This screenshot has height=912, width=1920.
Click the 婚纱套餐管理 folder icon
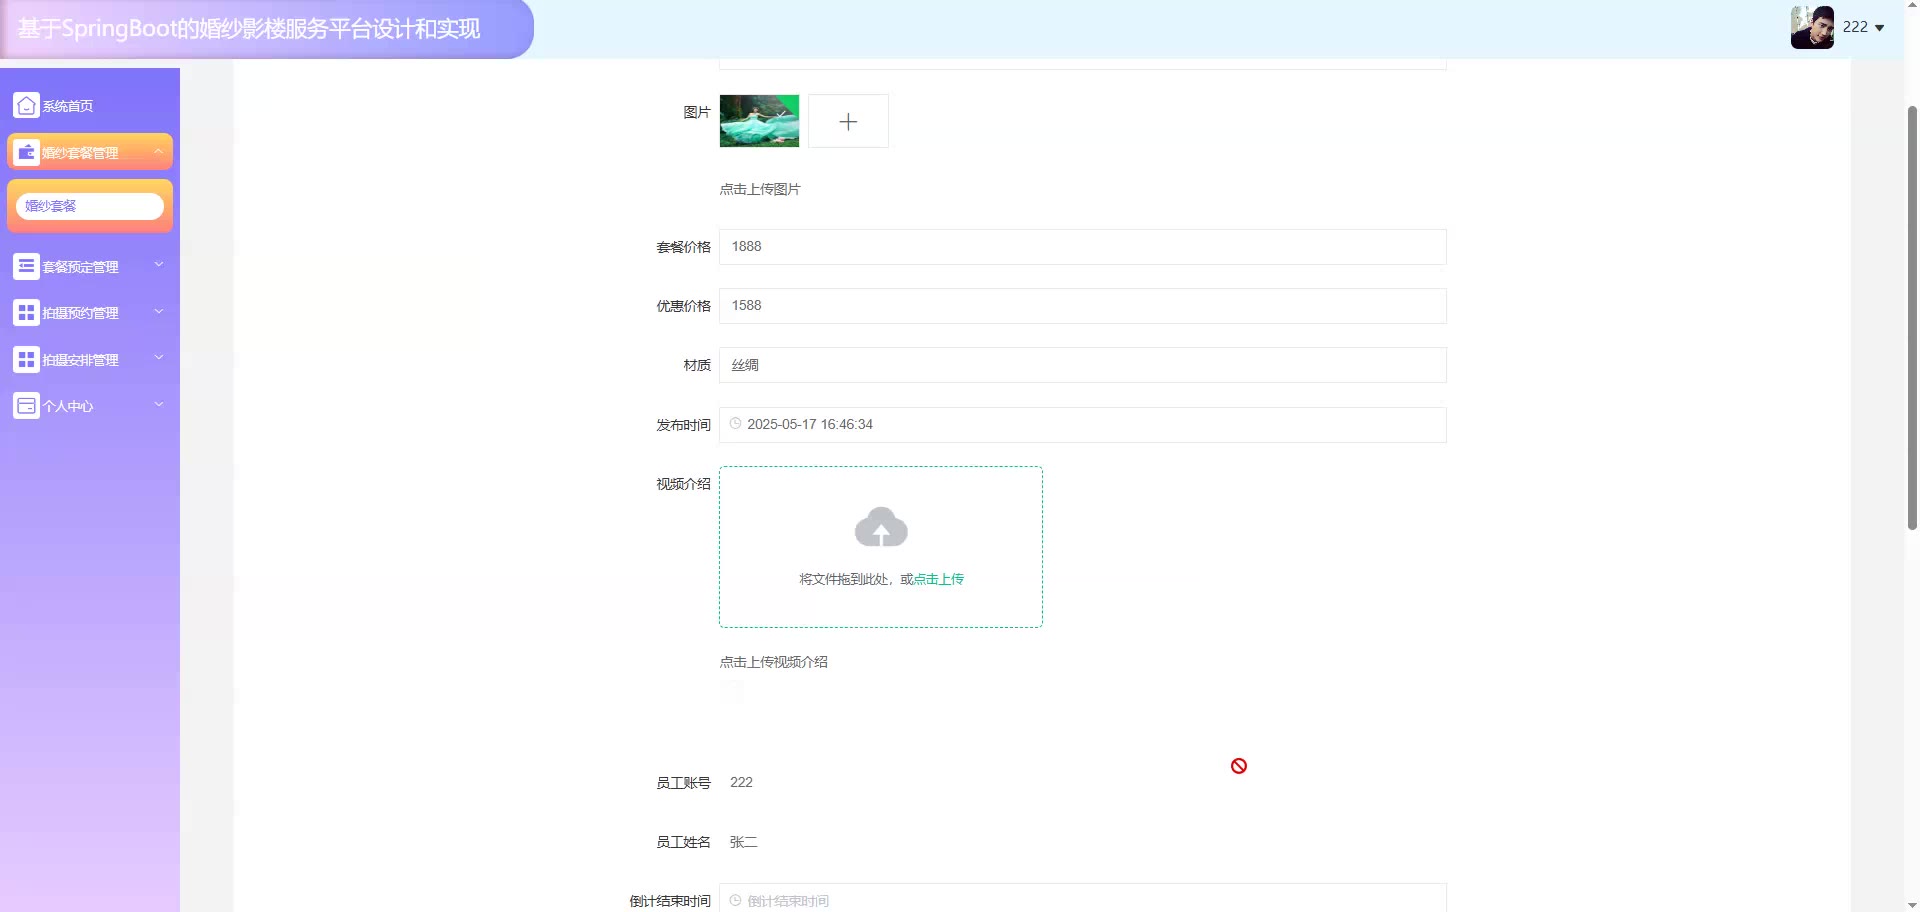point(26,152)
